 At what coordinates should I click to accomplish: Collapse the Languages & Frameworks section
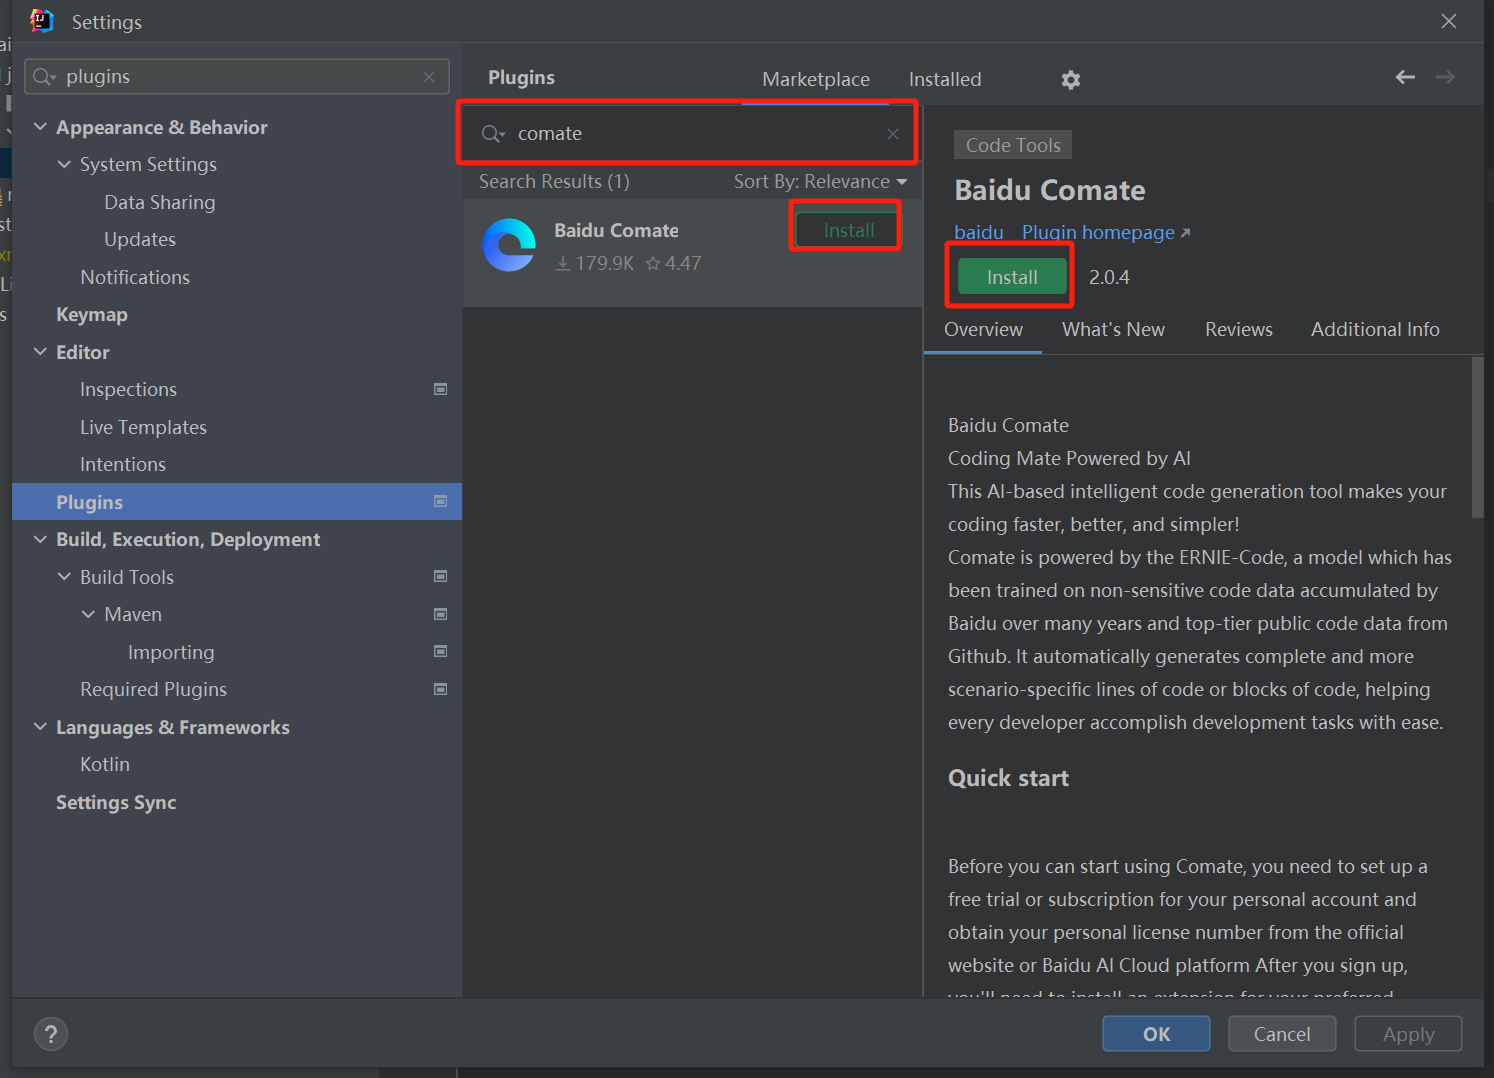(x=40, y=727)
